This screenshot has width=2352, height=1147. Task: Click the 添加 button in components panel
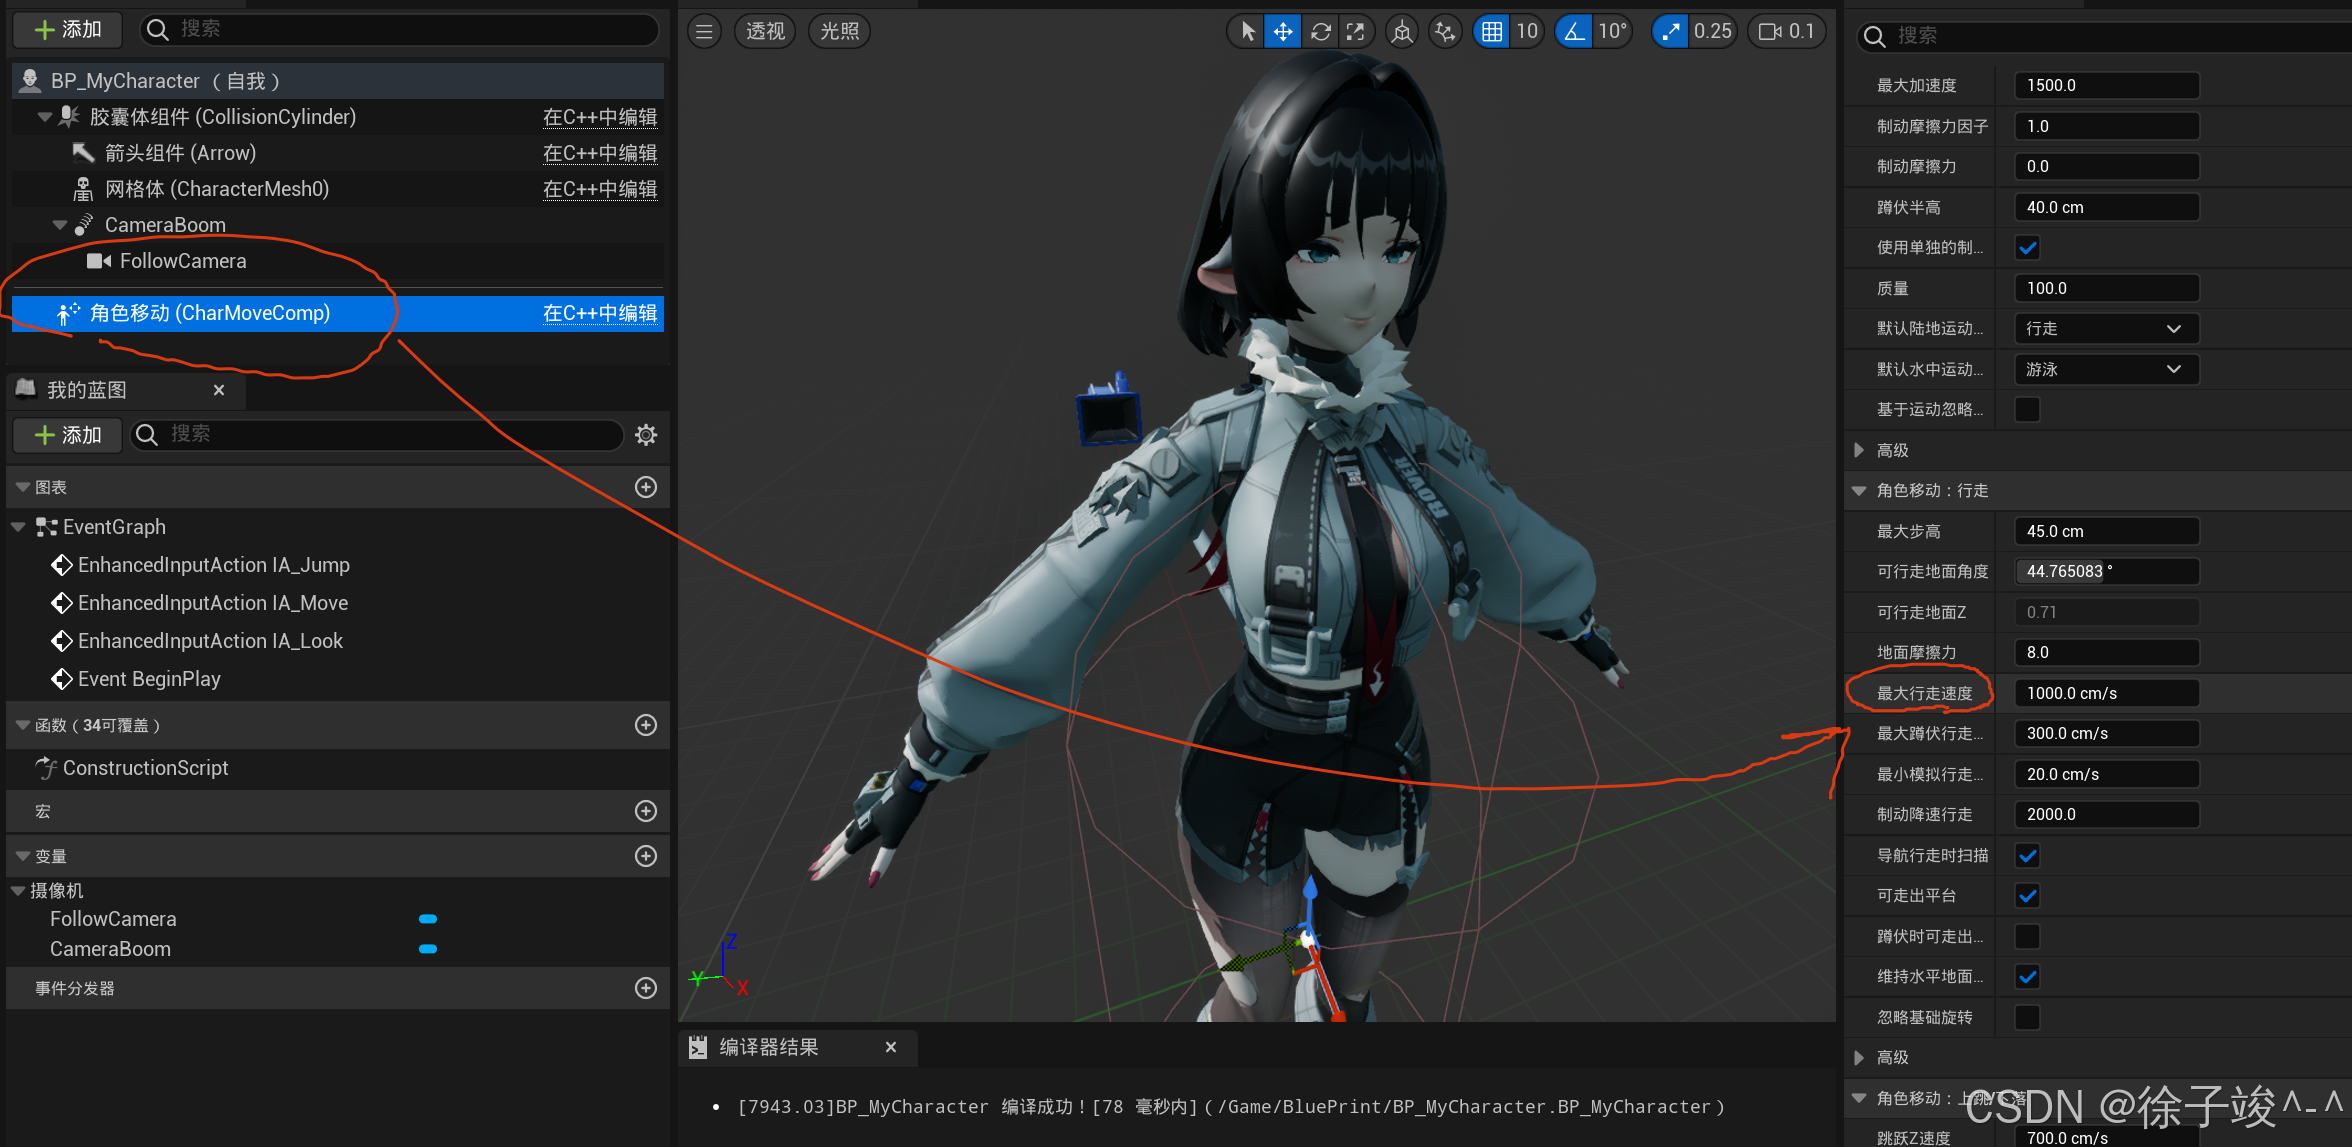(68, 30)
